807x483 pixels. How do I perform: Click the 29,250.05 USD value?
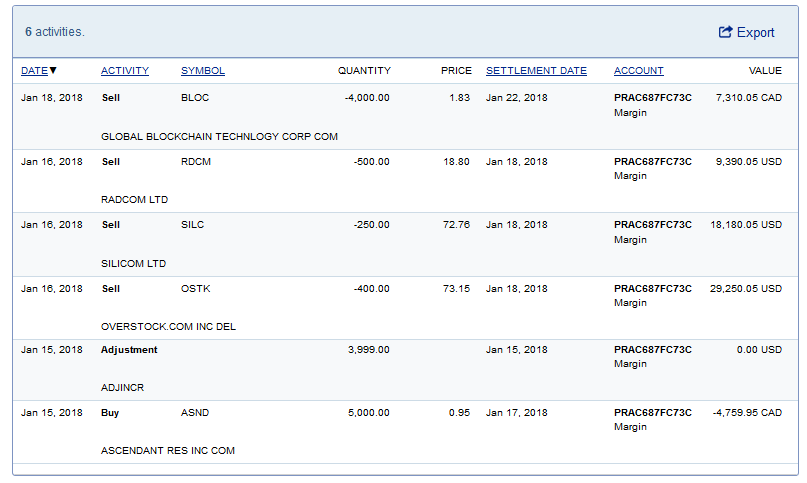click(x=745, y=289)
